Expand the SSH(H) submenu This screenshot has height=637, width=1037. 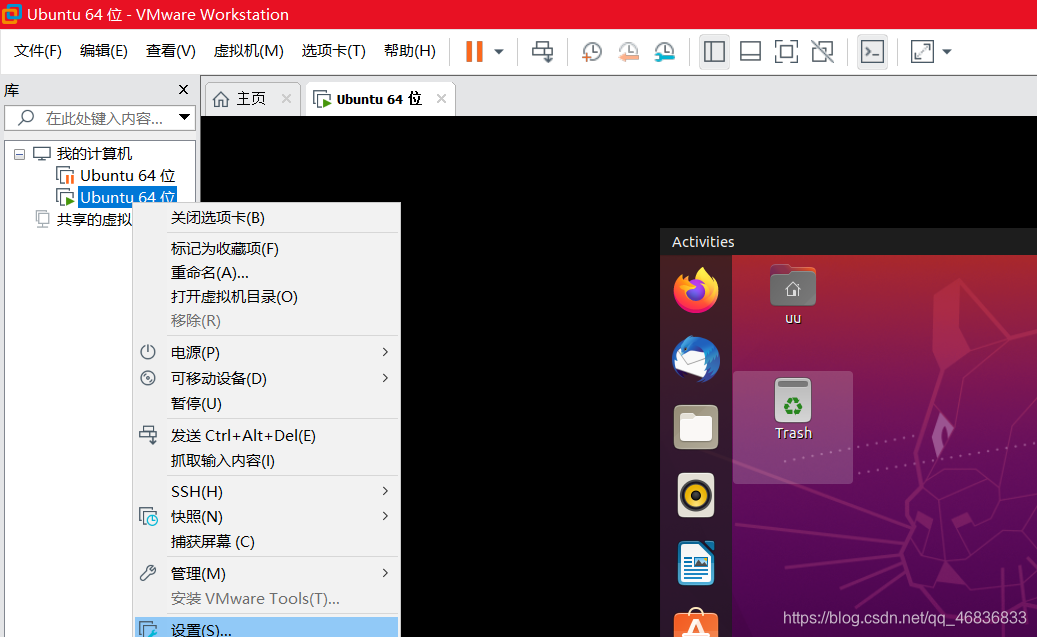267,491
